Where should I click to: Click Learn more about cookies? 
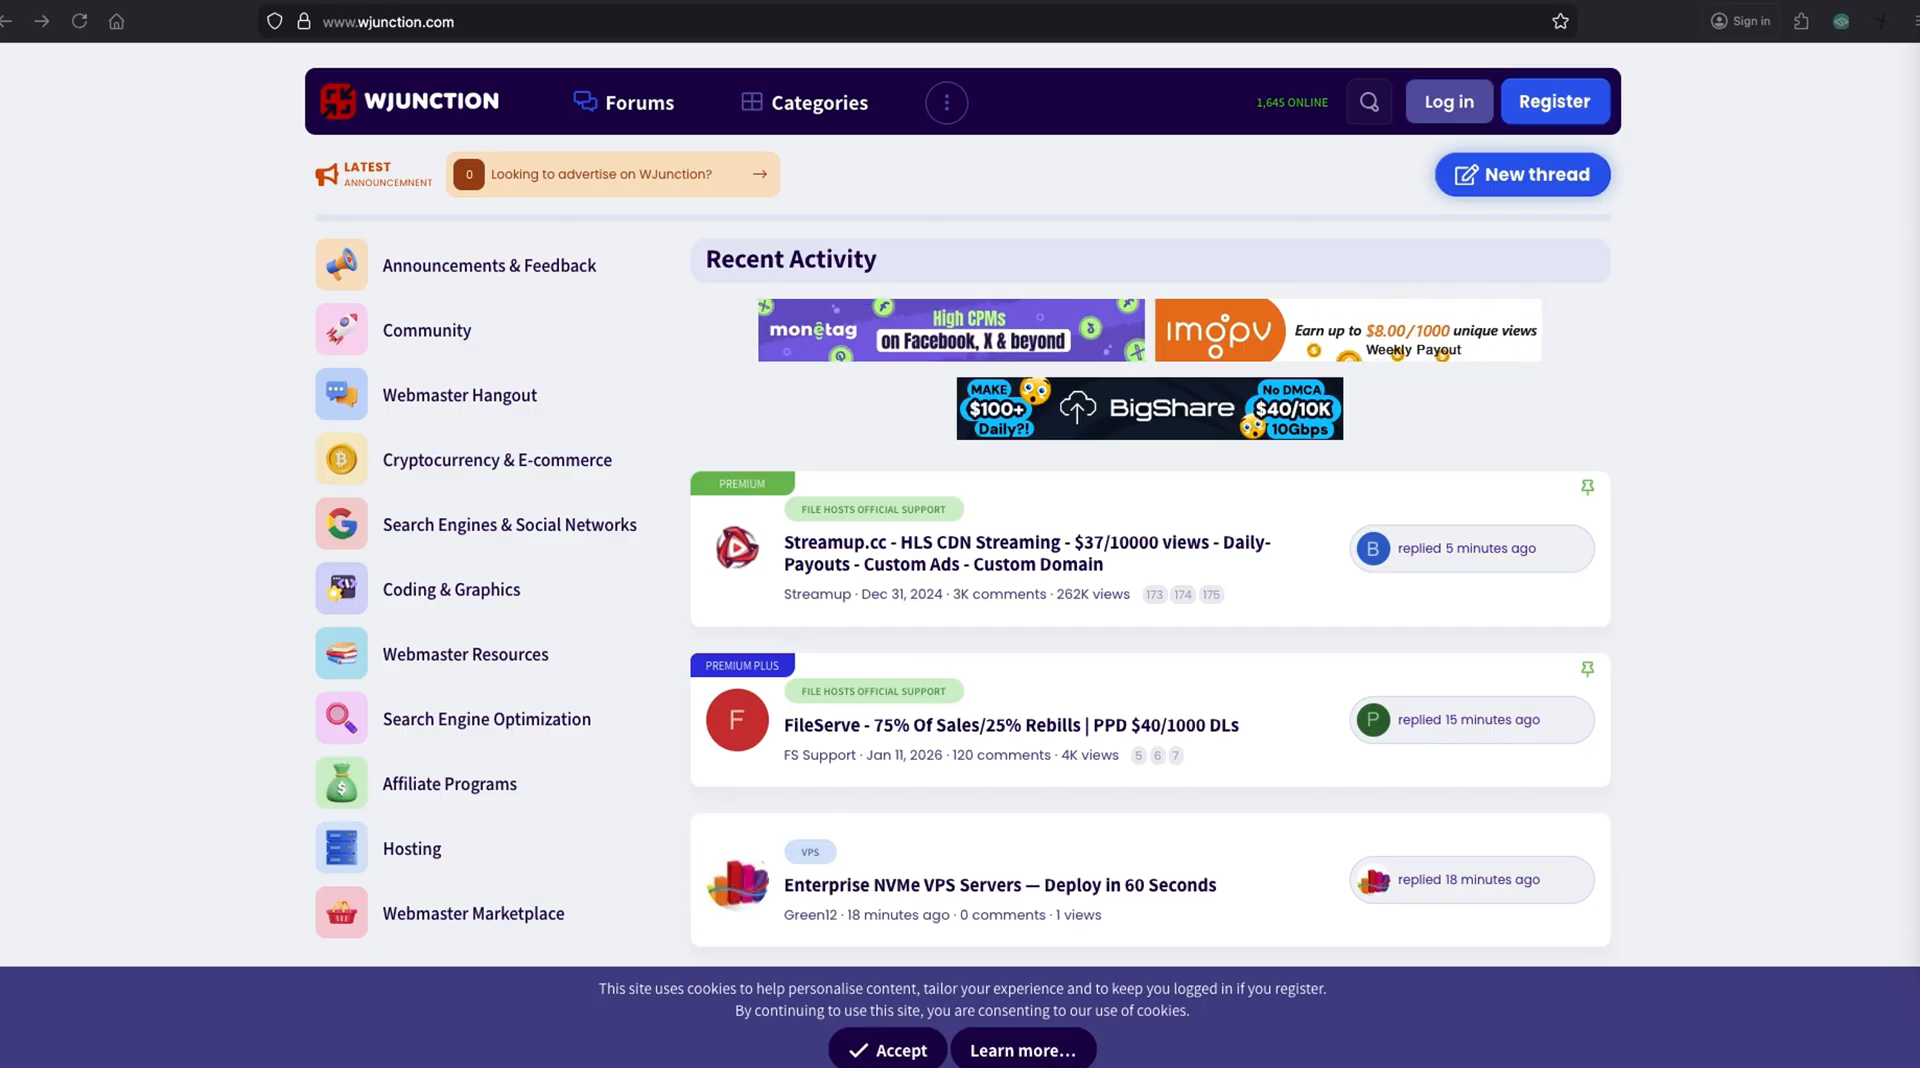tap(1022, 1049)
